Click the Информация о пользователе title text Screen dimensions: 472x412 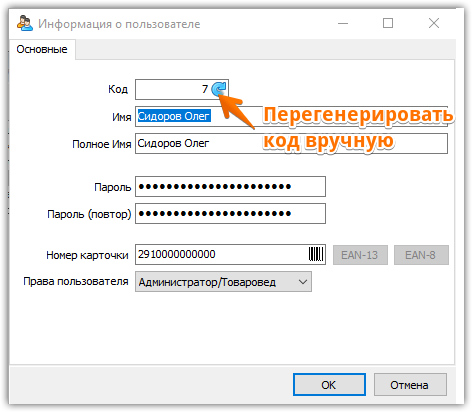point(119,24)
